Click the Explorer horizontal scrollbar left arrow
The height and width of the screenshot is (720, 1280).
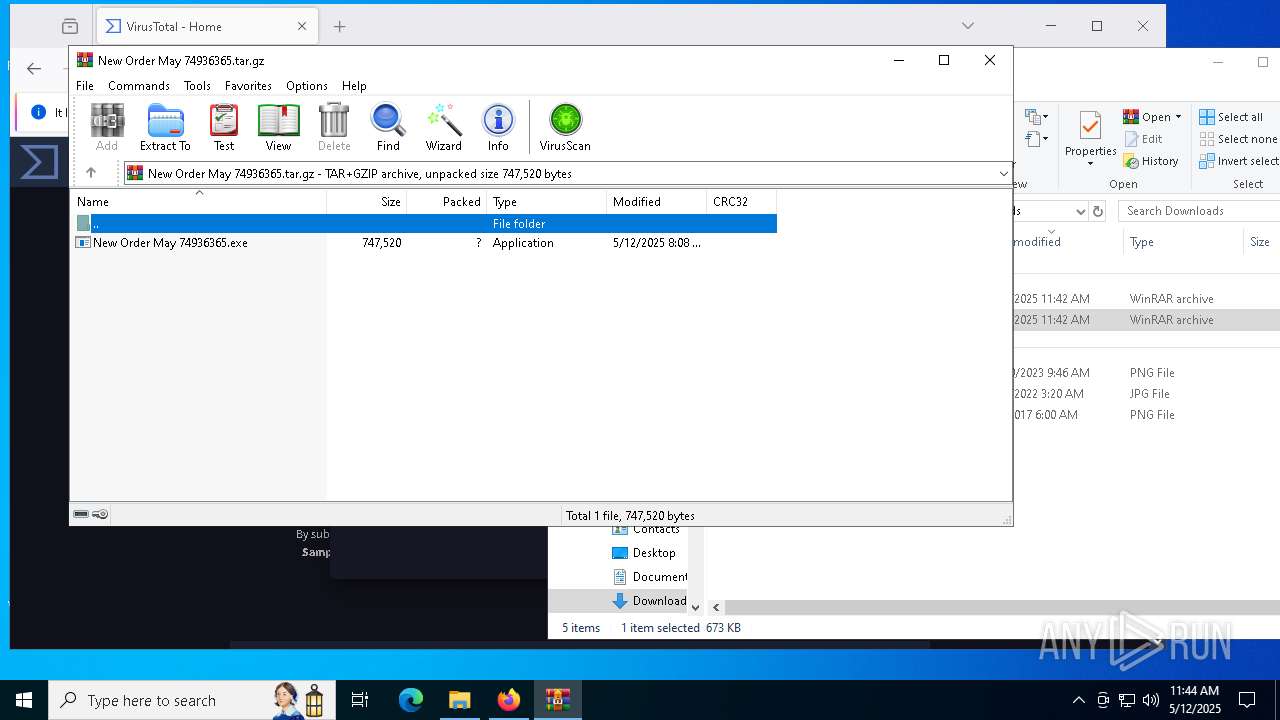716,607
